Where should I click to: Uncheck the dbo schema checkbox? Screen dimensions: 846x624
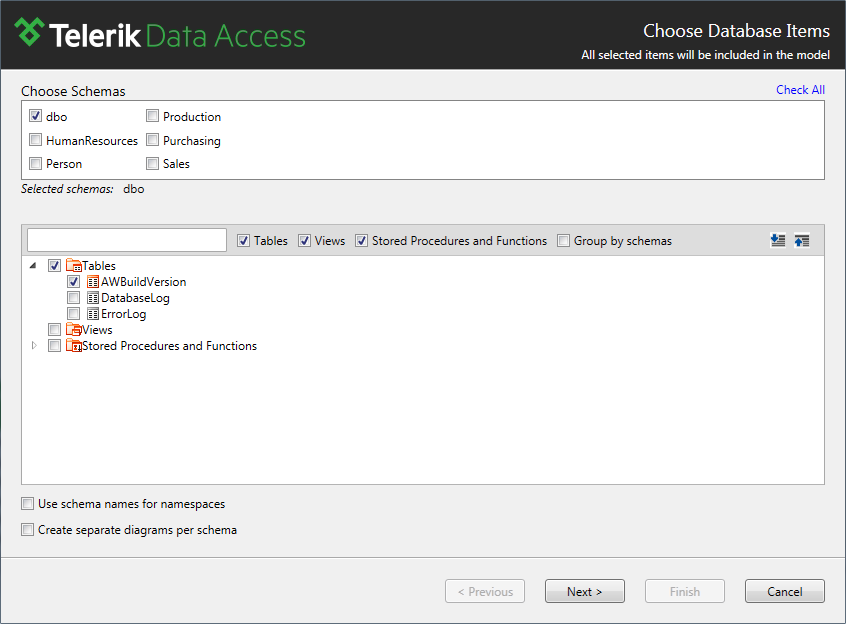pyautogui.click(x=36, y=116)
